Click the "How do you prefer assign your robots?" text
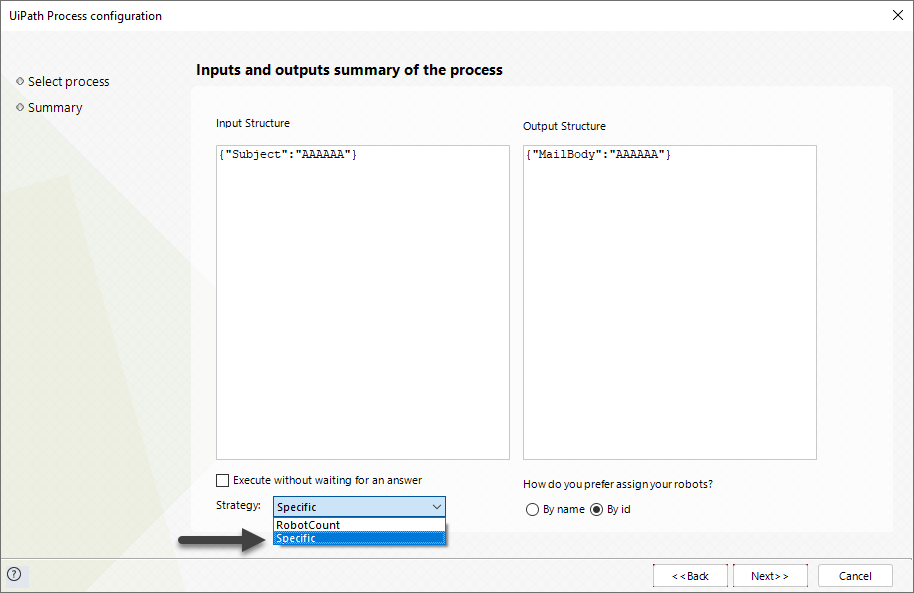This screenshot has width=914, height=593. pos(618,485)
